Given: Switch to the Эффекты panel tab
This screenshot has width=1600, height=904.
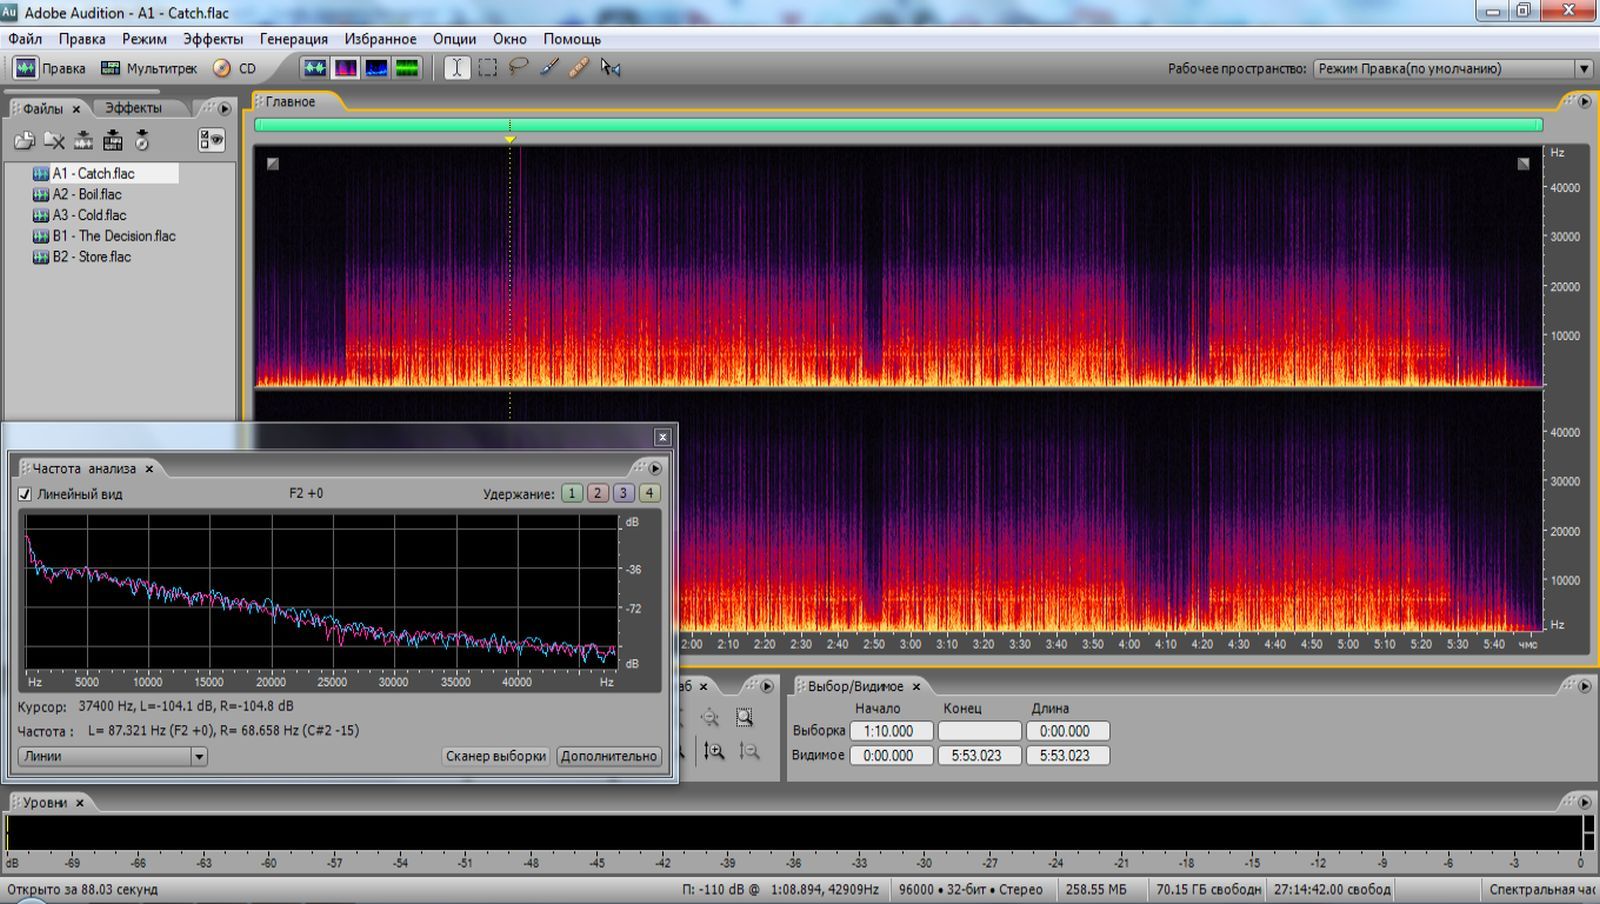Looking at the screenshot, I should coord(133,108).
